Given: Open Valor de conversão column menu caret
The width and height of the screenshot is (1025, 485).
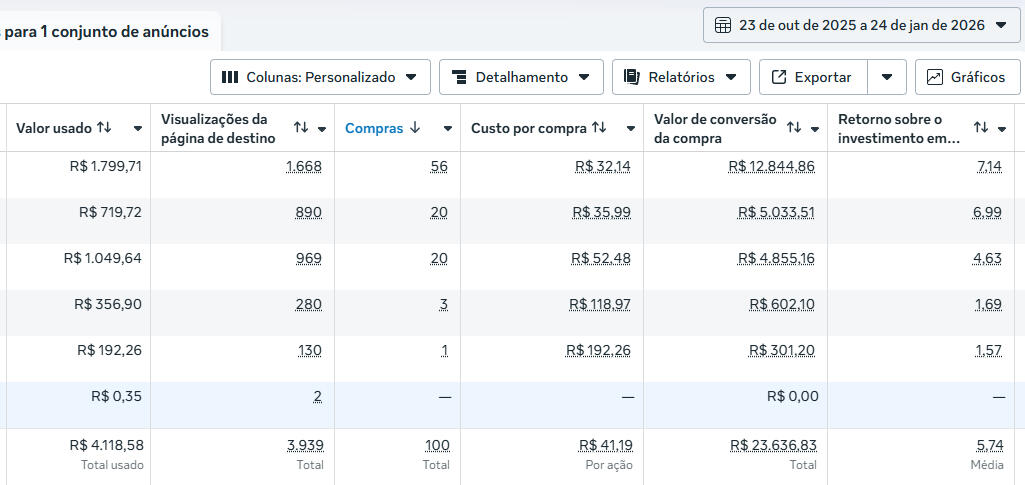Looking at the screenshot, I should 815,129.
